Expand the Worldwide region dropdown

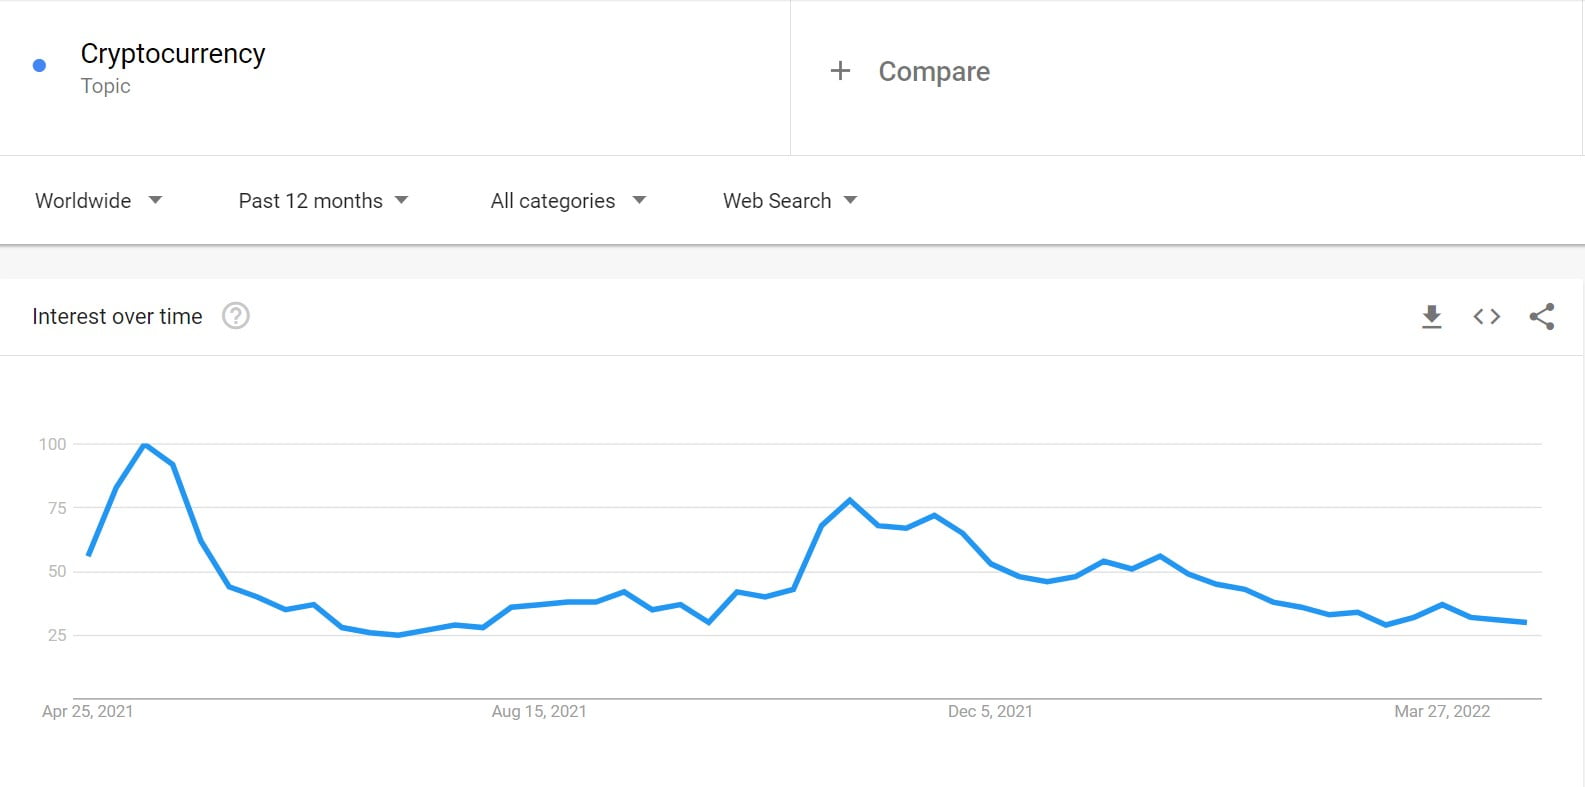tap(99, 201)
